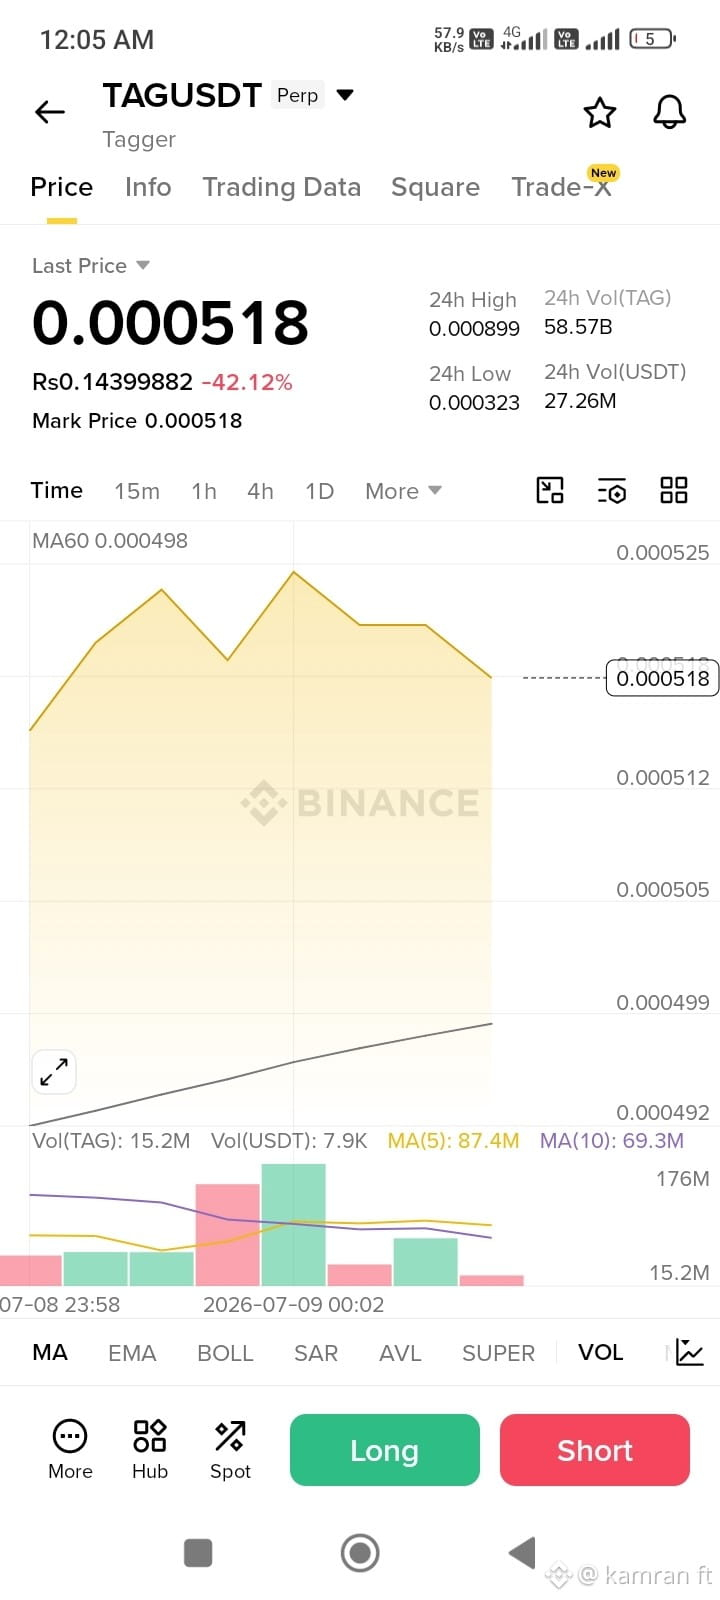Toggle the MA indicator
This screenshot has height=1600, width=720.
[x=50, y=1352]
